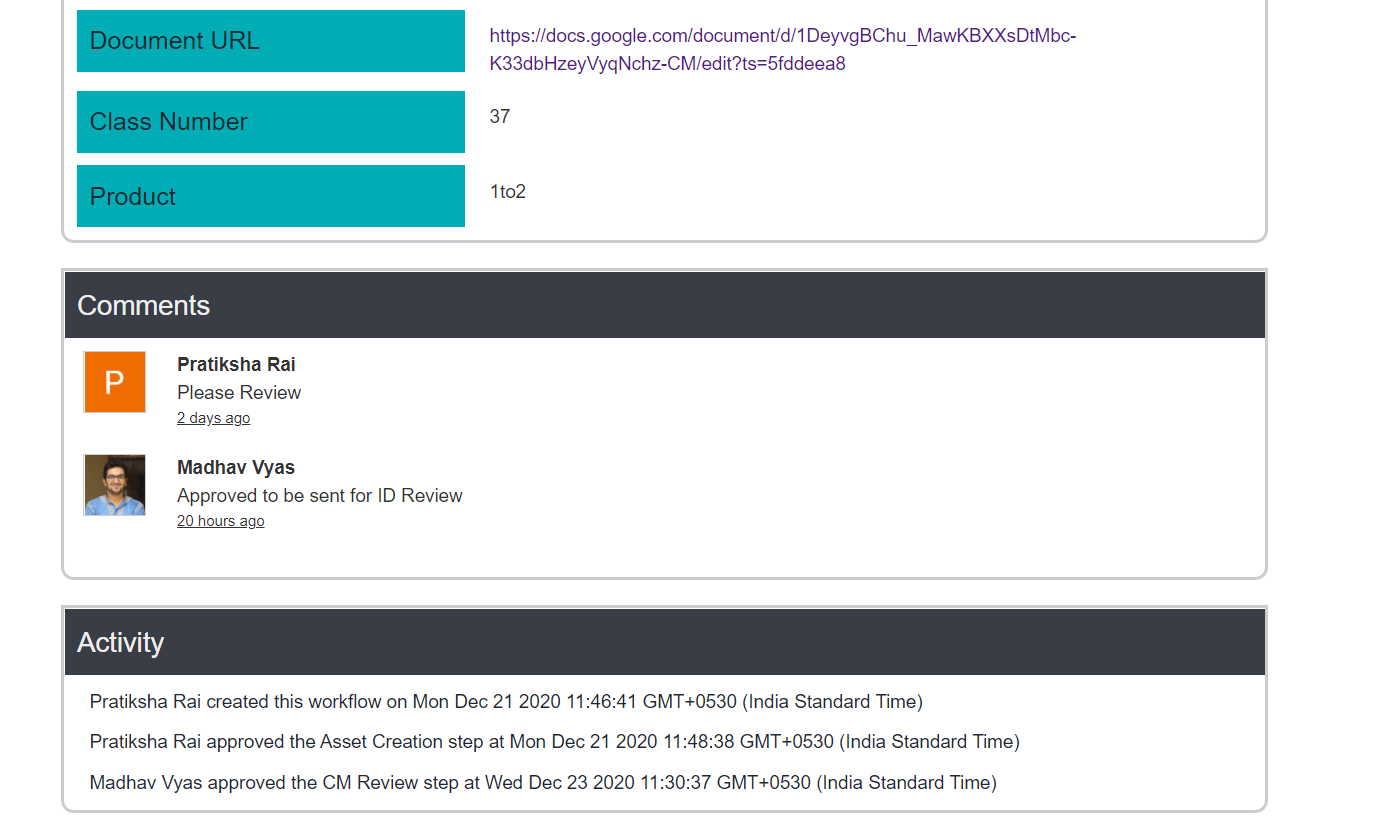Screen dimensions: 1388x824
Task: Click the Asset Creation approval log entry
Action: 553,741
